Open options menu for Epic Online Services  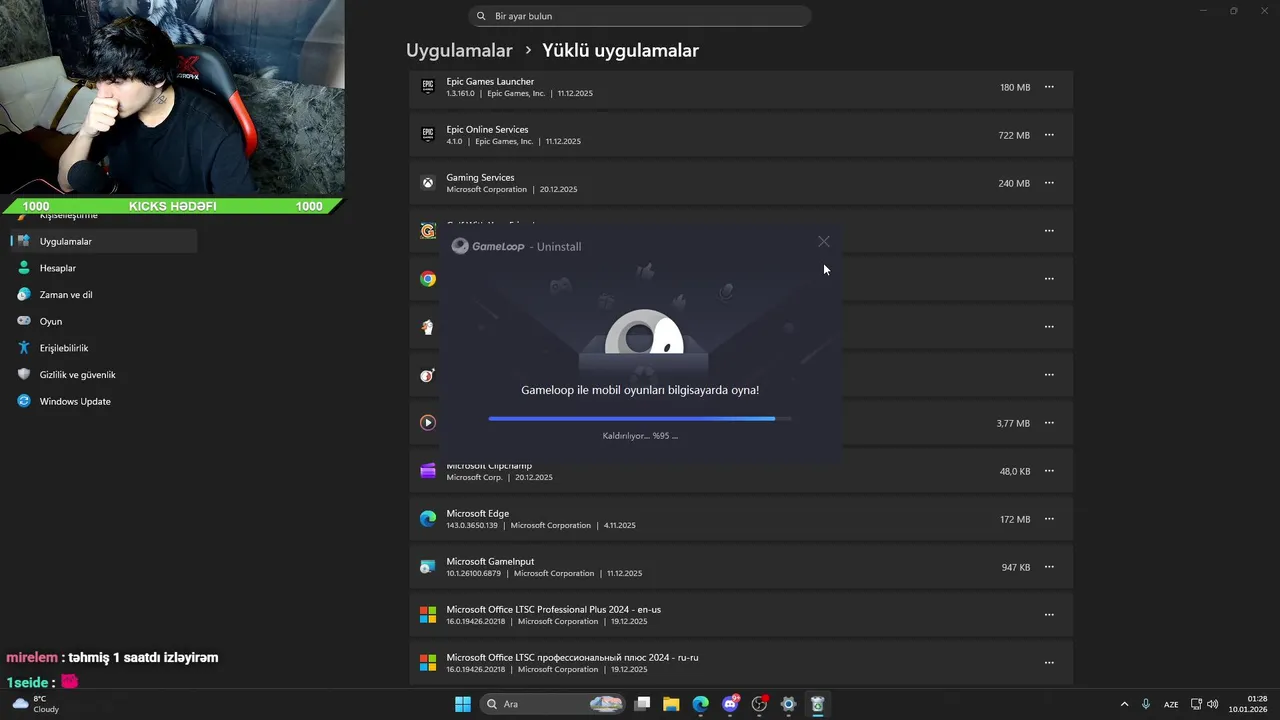coord(1049,135)
